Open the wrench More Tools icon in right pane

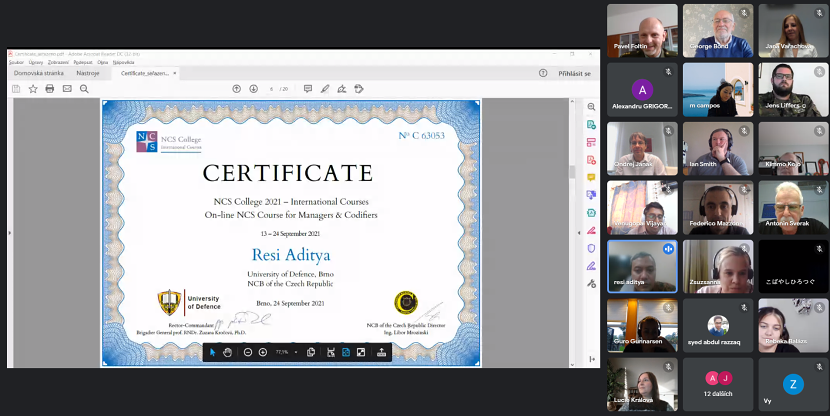[x=591, y=284]
